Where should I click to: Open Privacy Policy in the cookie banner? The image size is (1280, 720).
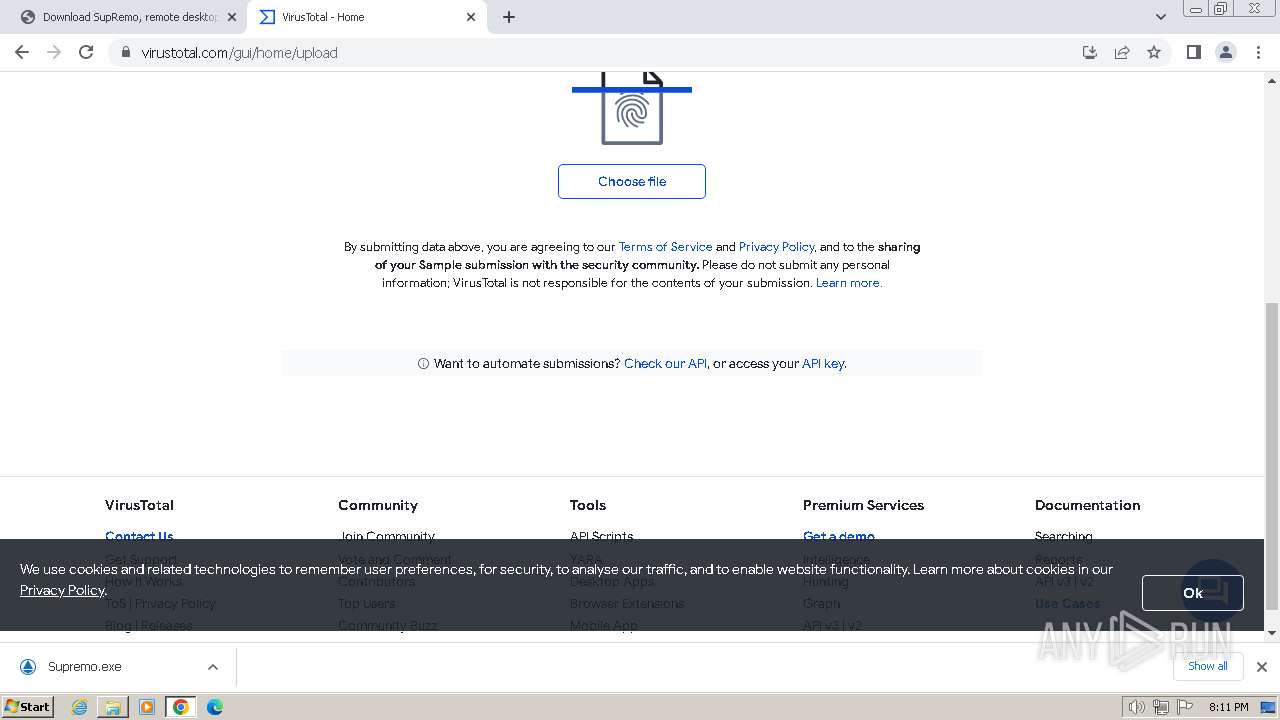62,590
